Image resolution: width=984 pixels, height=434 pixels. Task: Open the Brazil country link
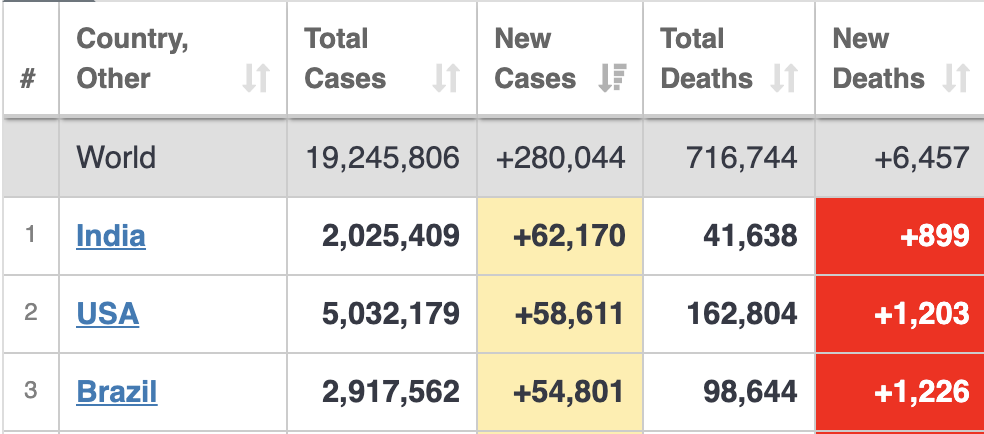[x=116, y=392]
